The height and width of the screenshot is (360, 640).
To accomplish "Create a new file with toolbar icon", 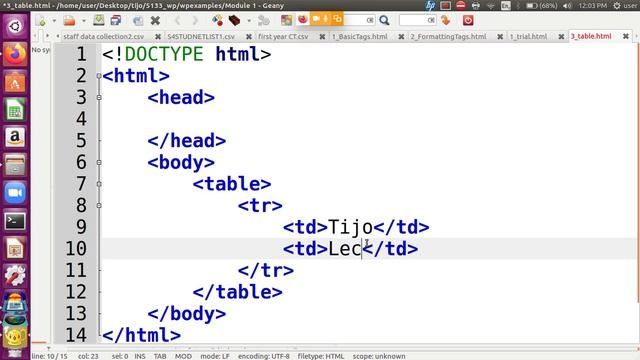I will point(40,20).
